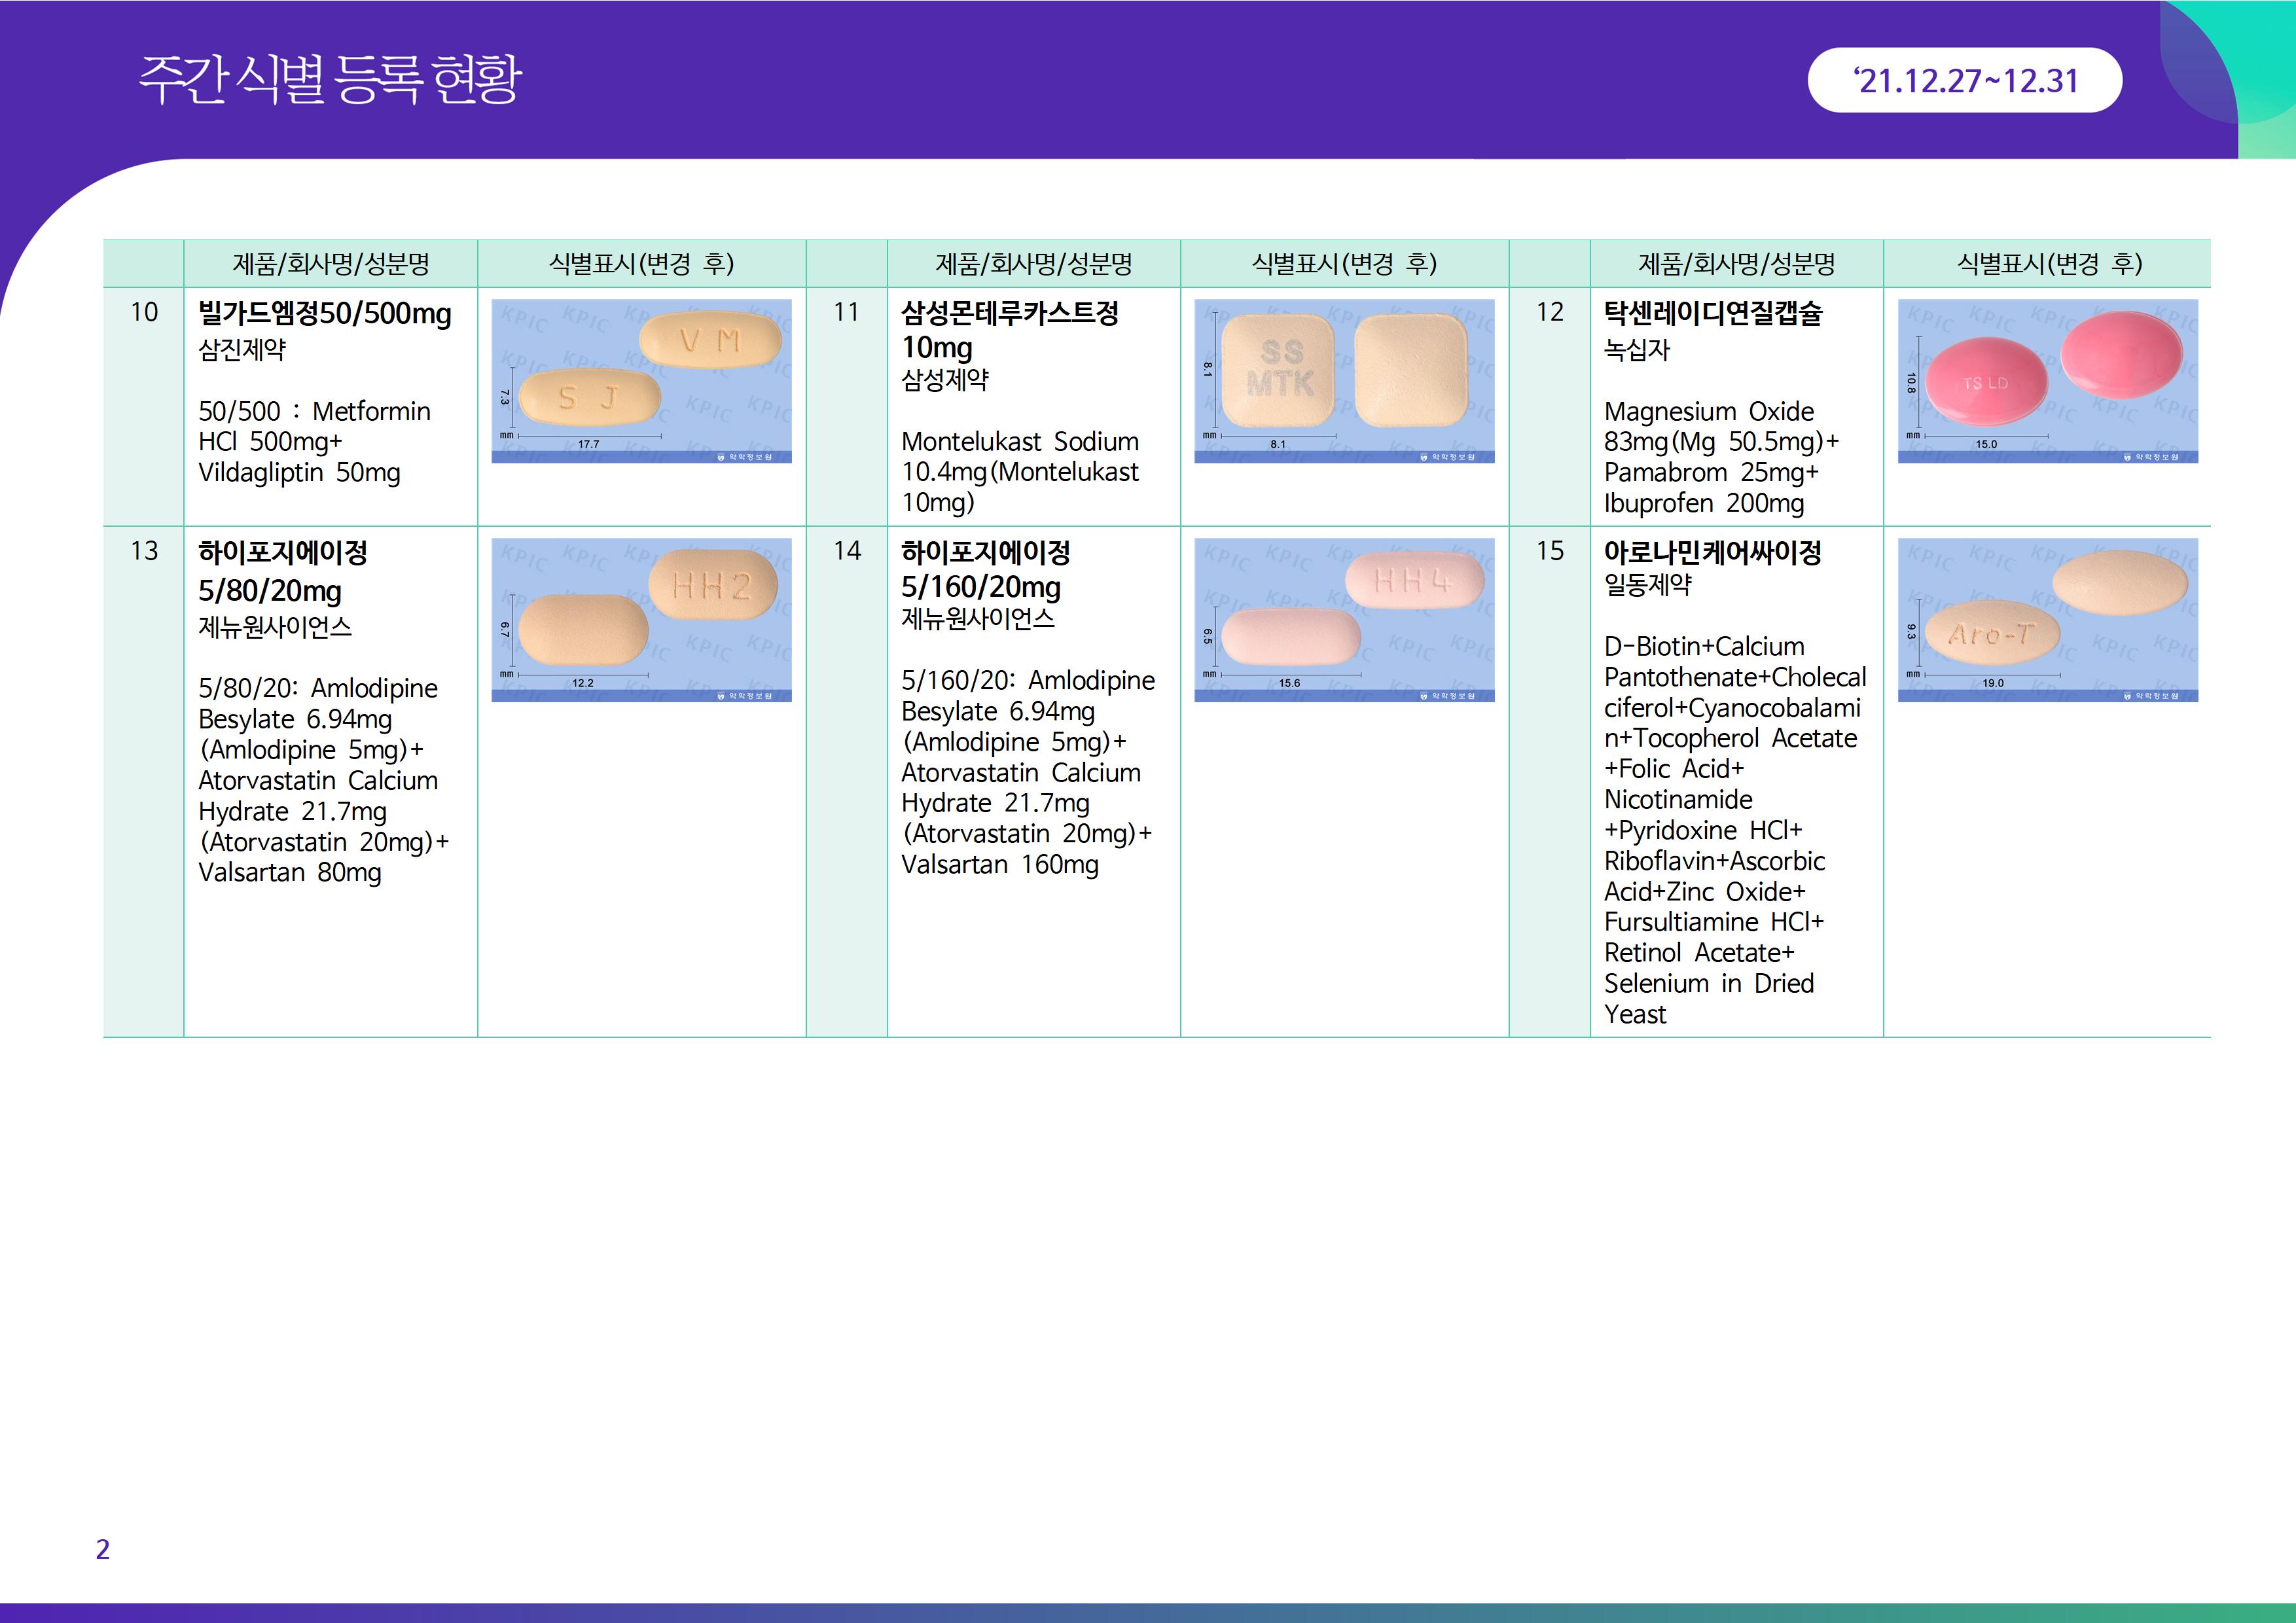The image size is (2296, 1623).
Task: Click the HH2 tablet image
Action: (641, 620)
